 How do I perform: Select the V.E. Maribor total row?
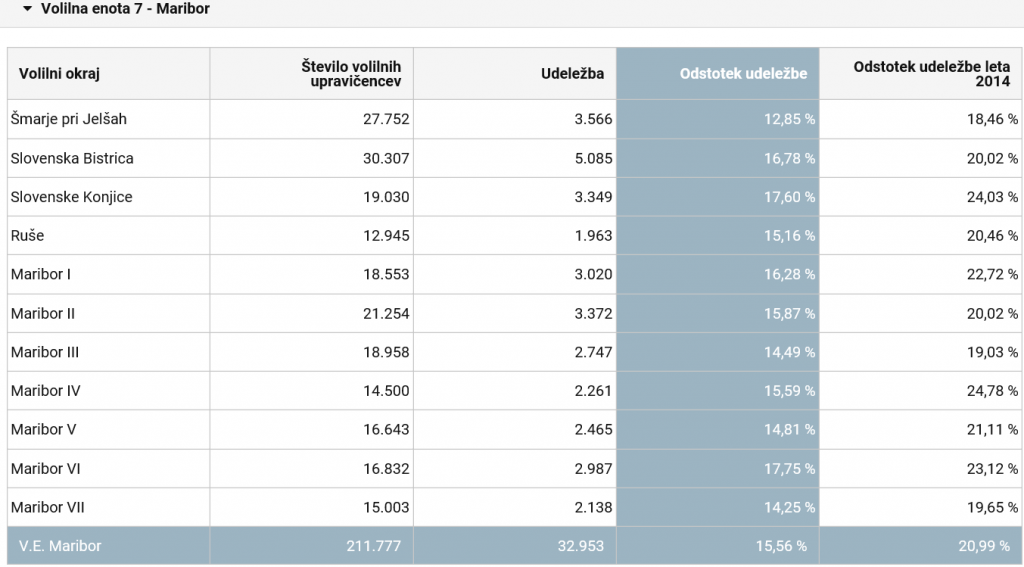point(515,546)
